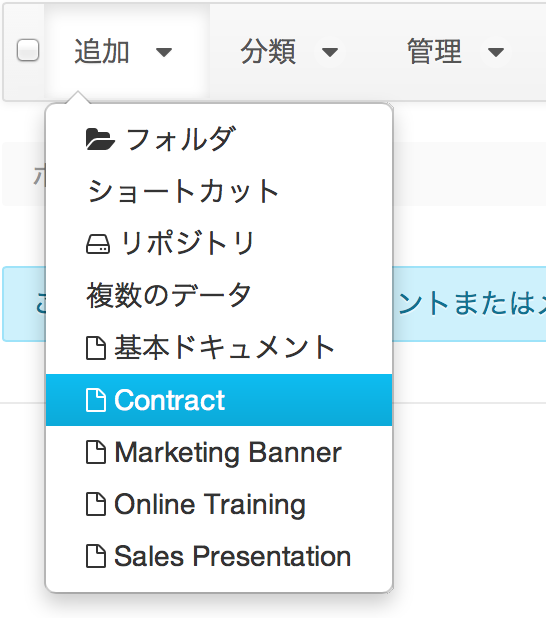Image resolution: width=546 pixels, height=618 pixels.
Task: Click the Online Training file icon
Action: [96, 504]
